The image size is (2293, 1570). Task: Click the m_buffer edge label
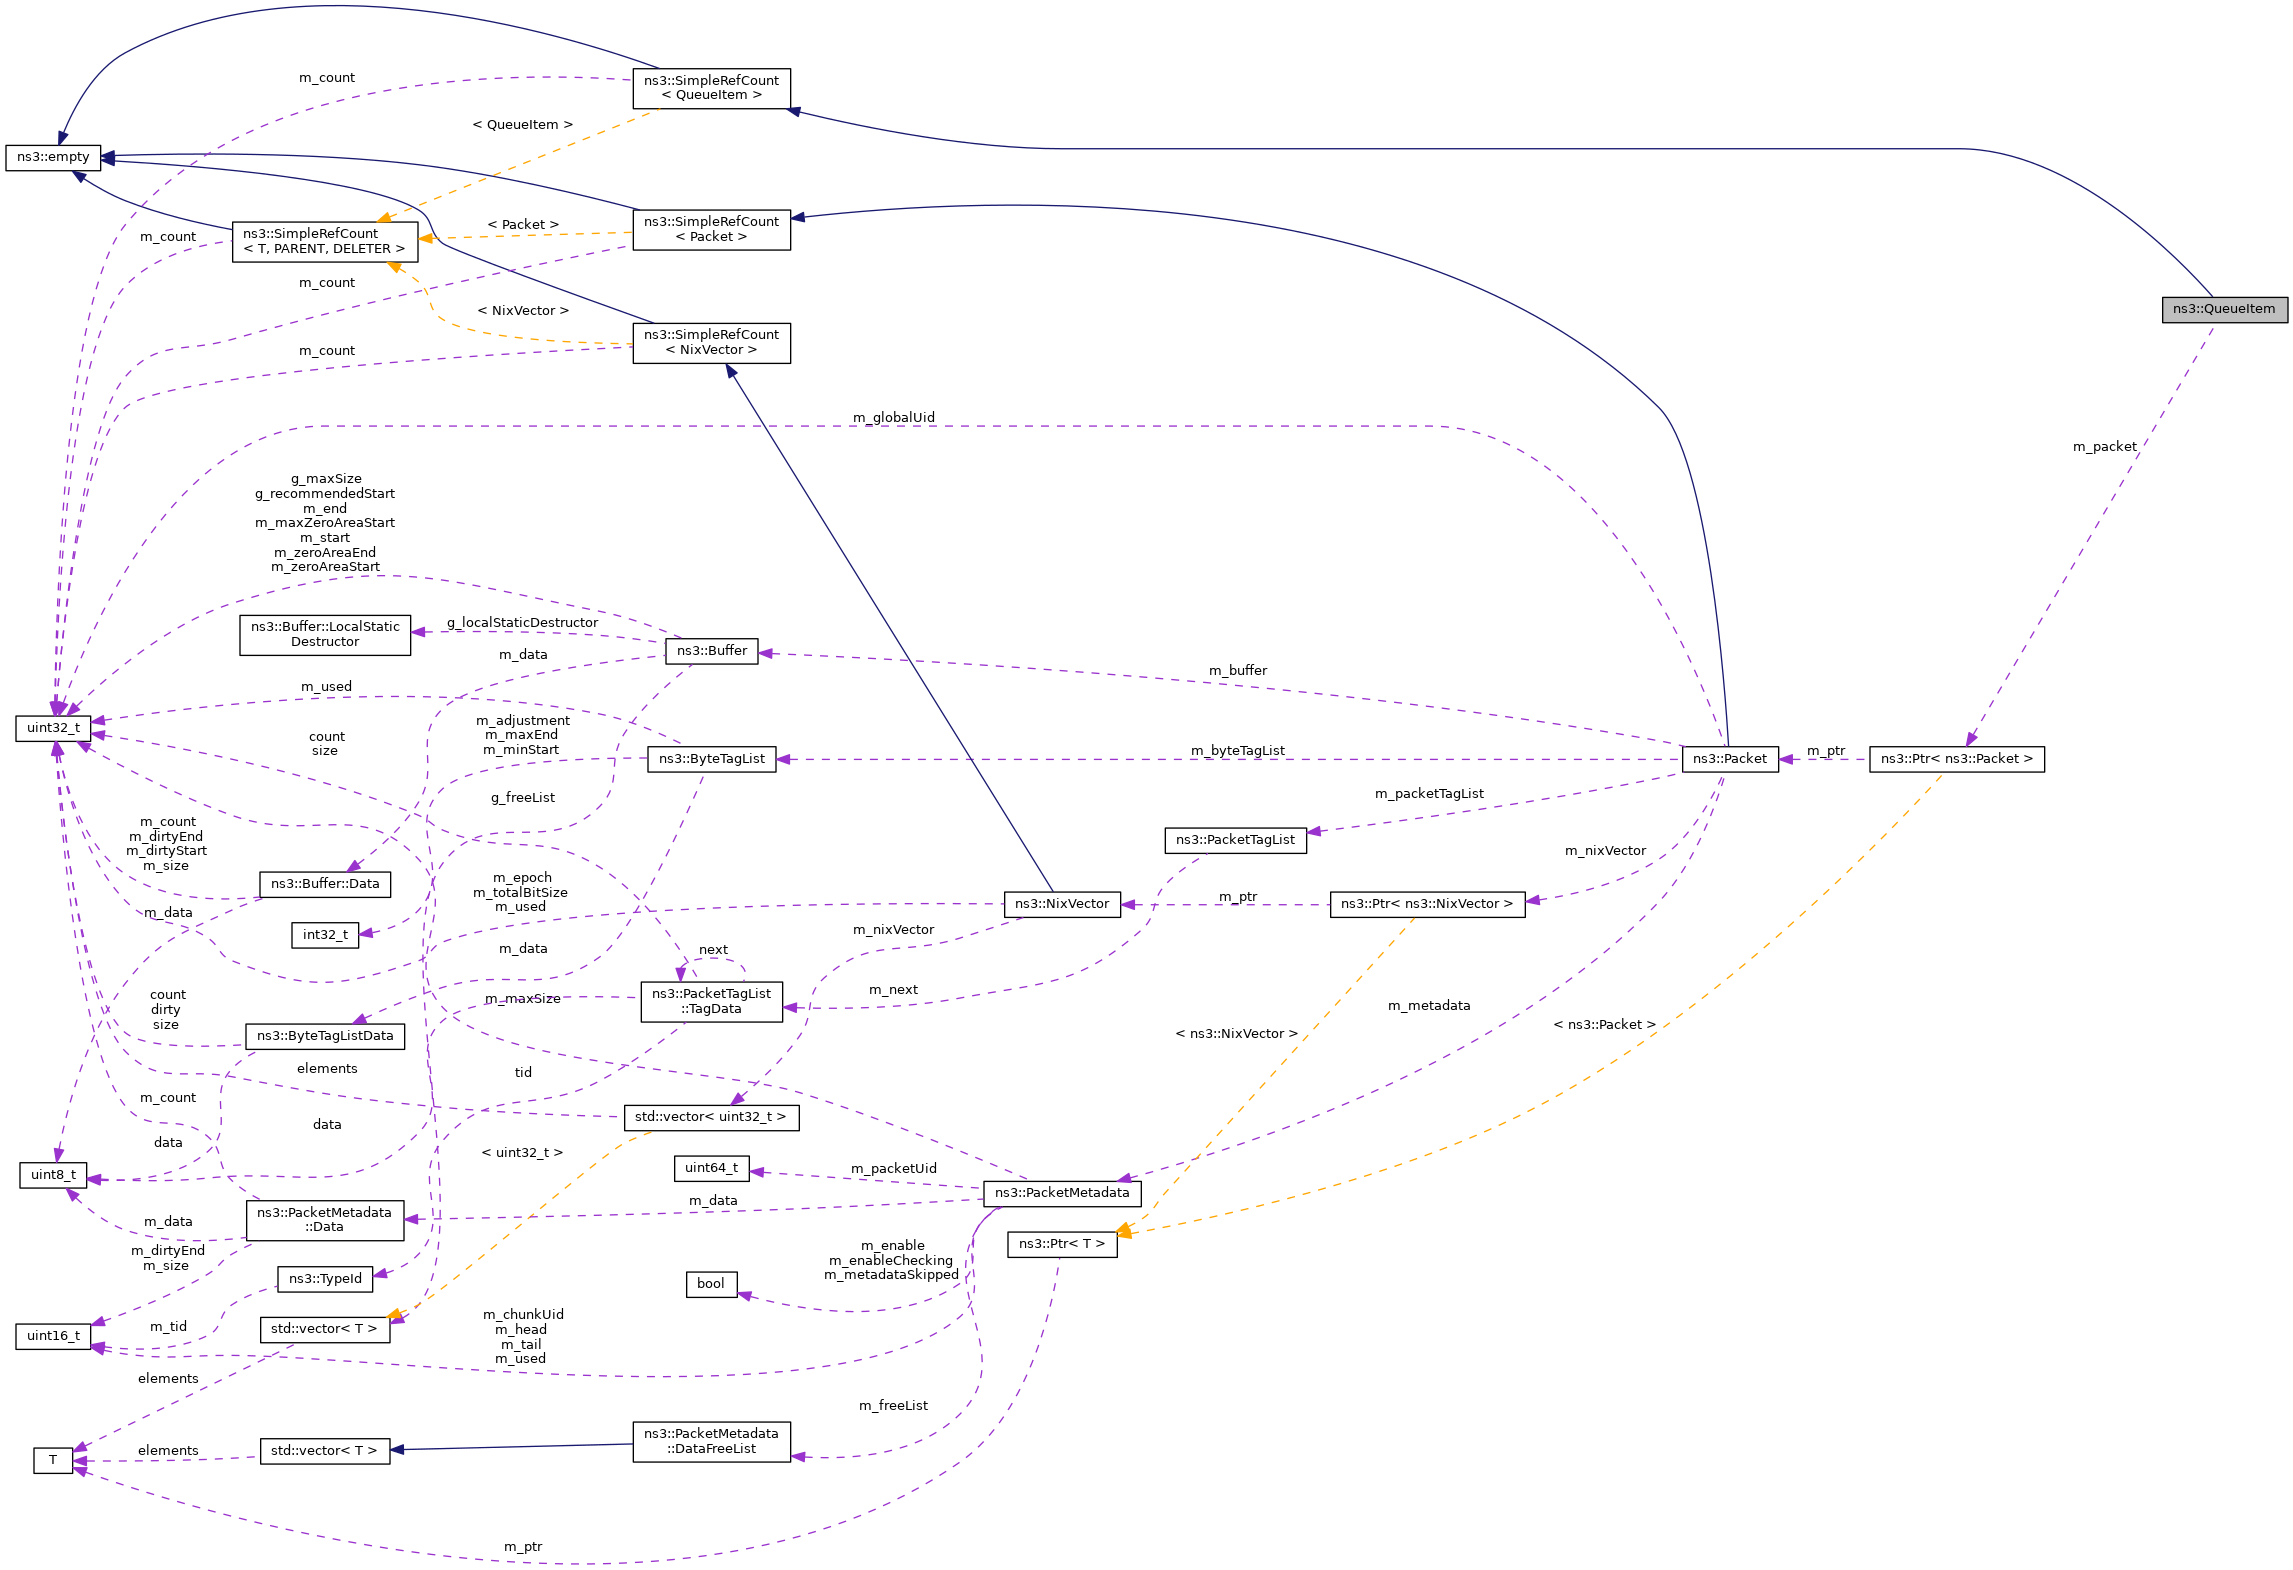(x=1237, y=671)
